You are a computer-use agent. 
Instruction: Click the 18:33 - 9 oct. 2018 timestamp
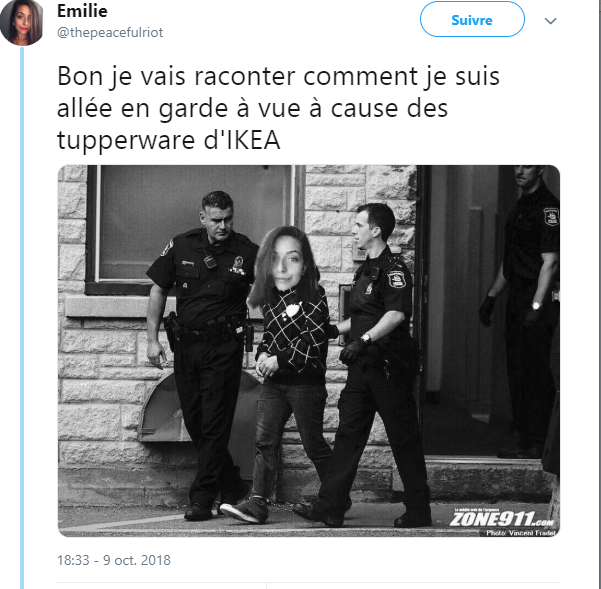pyautogui.click(x=114, y=560)
